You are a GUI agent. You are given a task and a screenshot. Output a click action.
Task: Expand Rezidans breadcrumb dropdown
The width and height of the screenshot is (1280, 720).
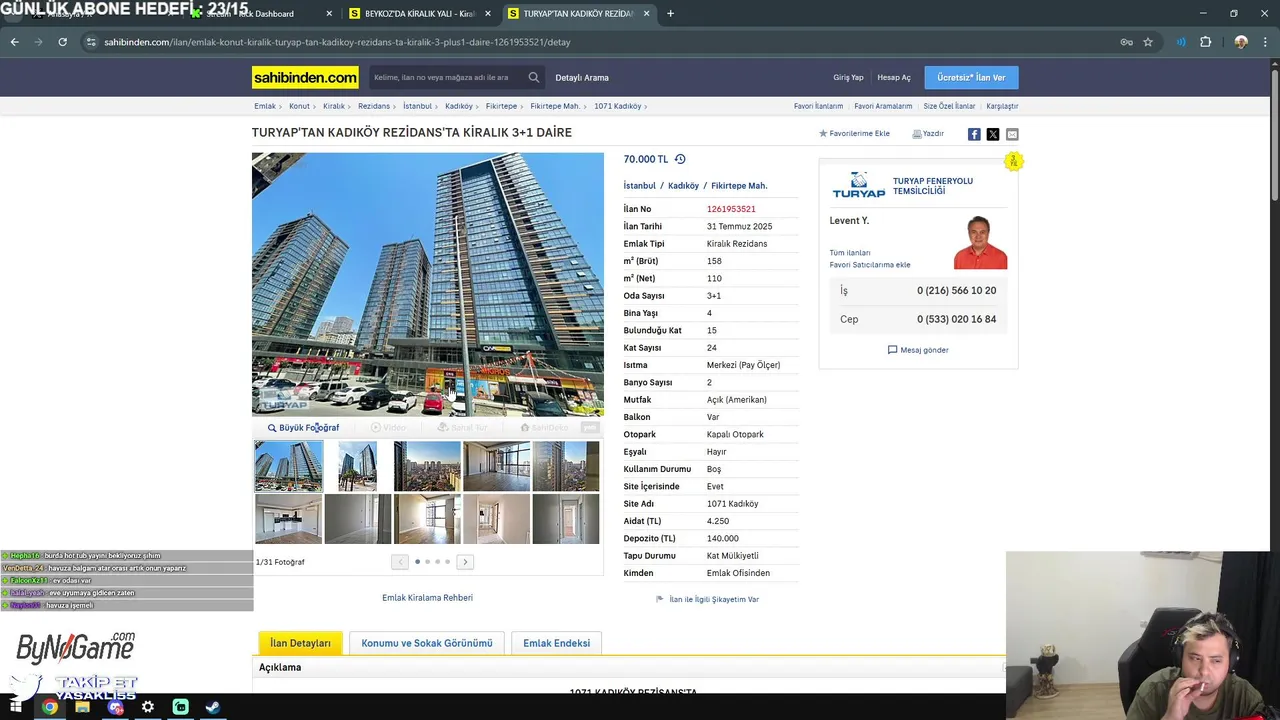tap(394, 106)
